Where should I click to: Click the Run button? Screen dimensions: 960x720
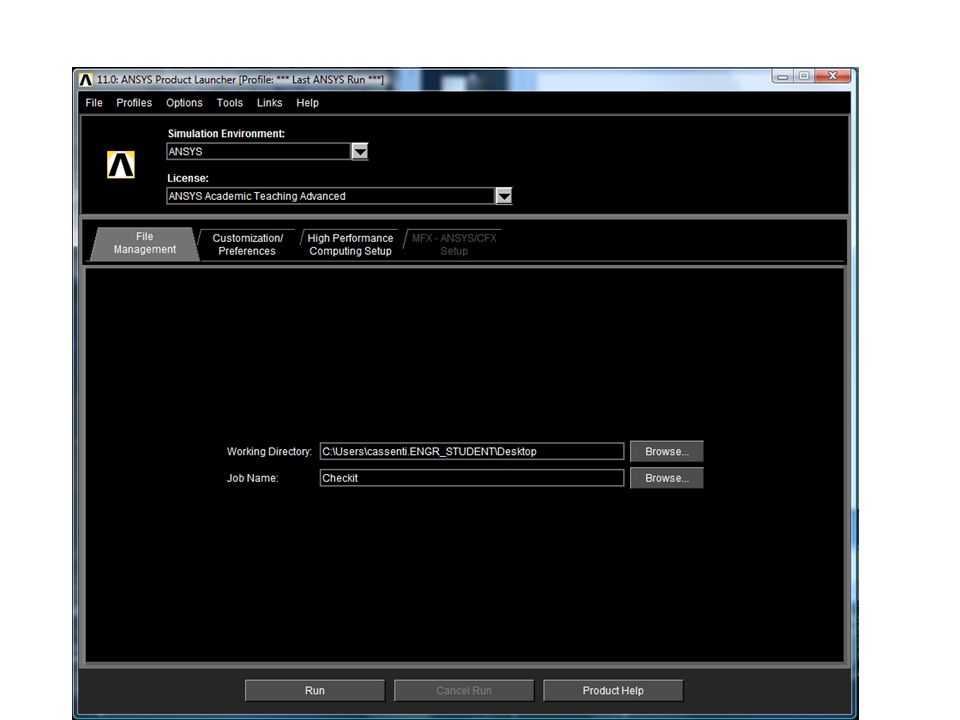(x=315, y=691)
